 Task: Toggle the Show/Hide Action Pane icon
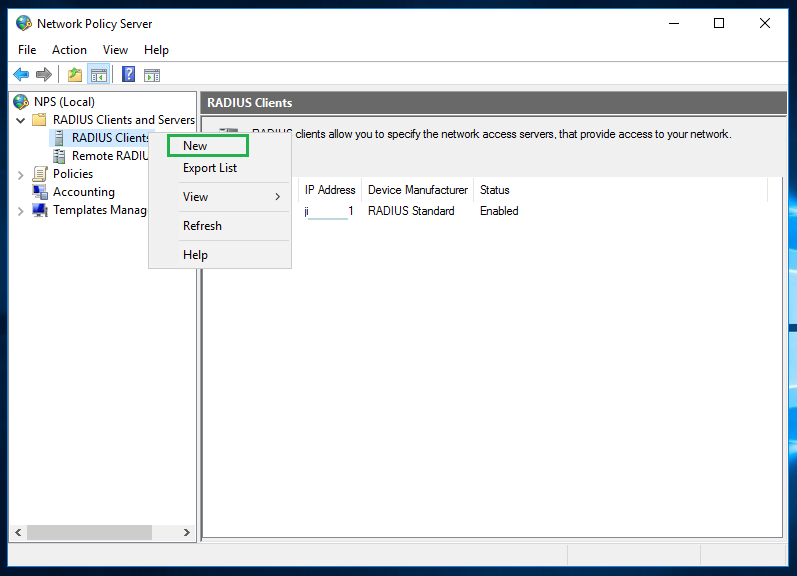tap(152, 74)
